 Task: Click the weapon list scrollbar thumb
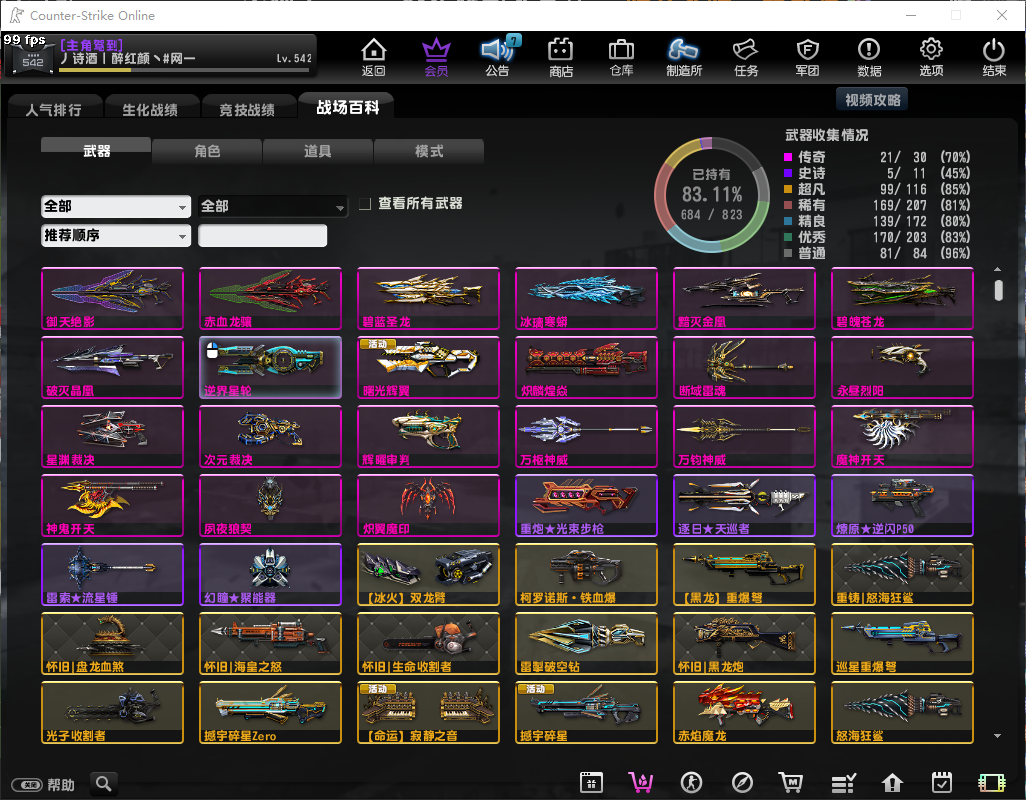pos(998,290)
